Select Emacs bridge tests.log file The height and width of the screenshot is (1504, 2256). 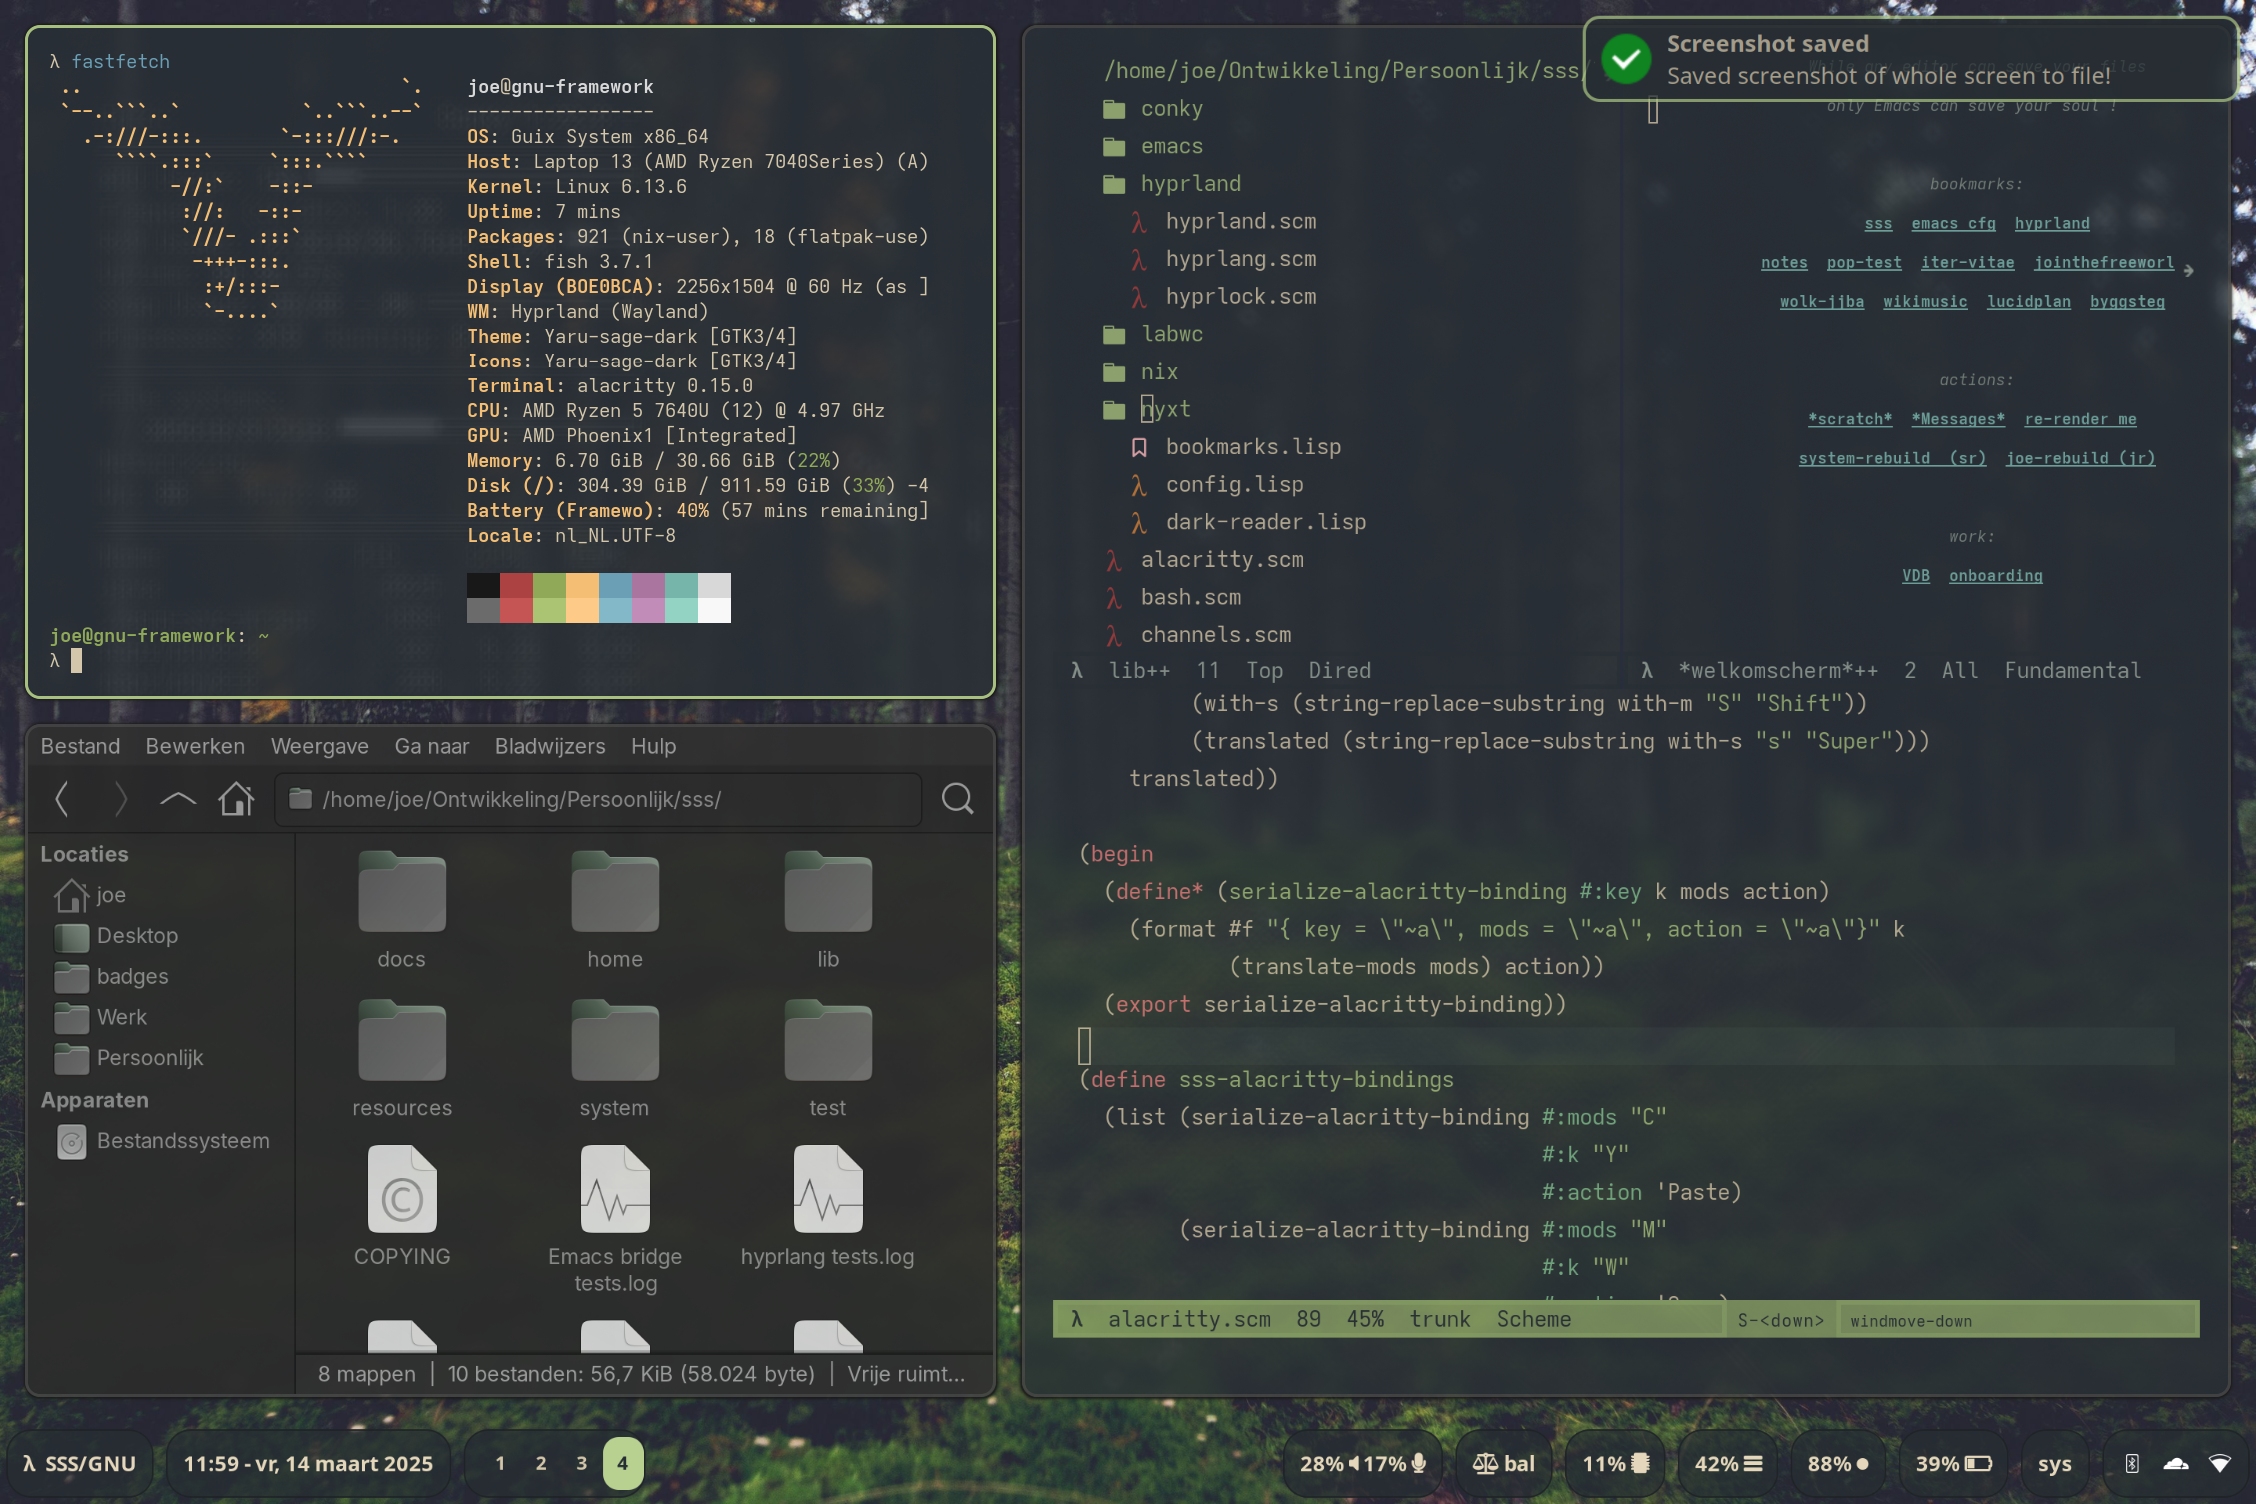pos(615,1220)
